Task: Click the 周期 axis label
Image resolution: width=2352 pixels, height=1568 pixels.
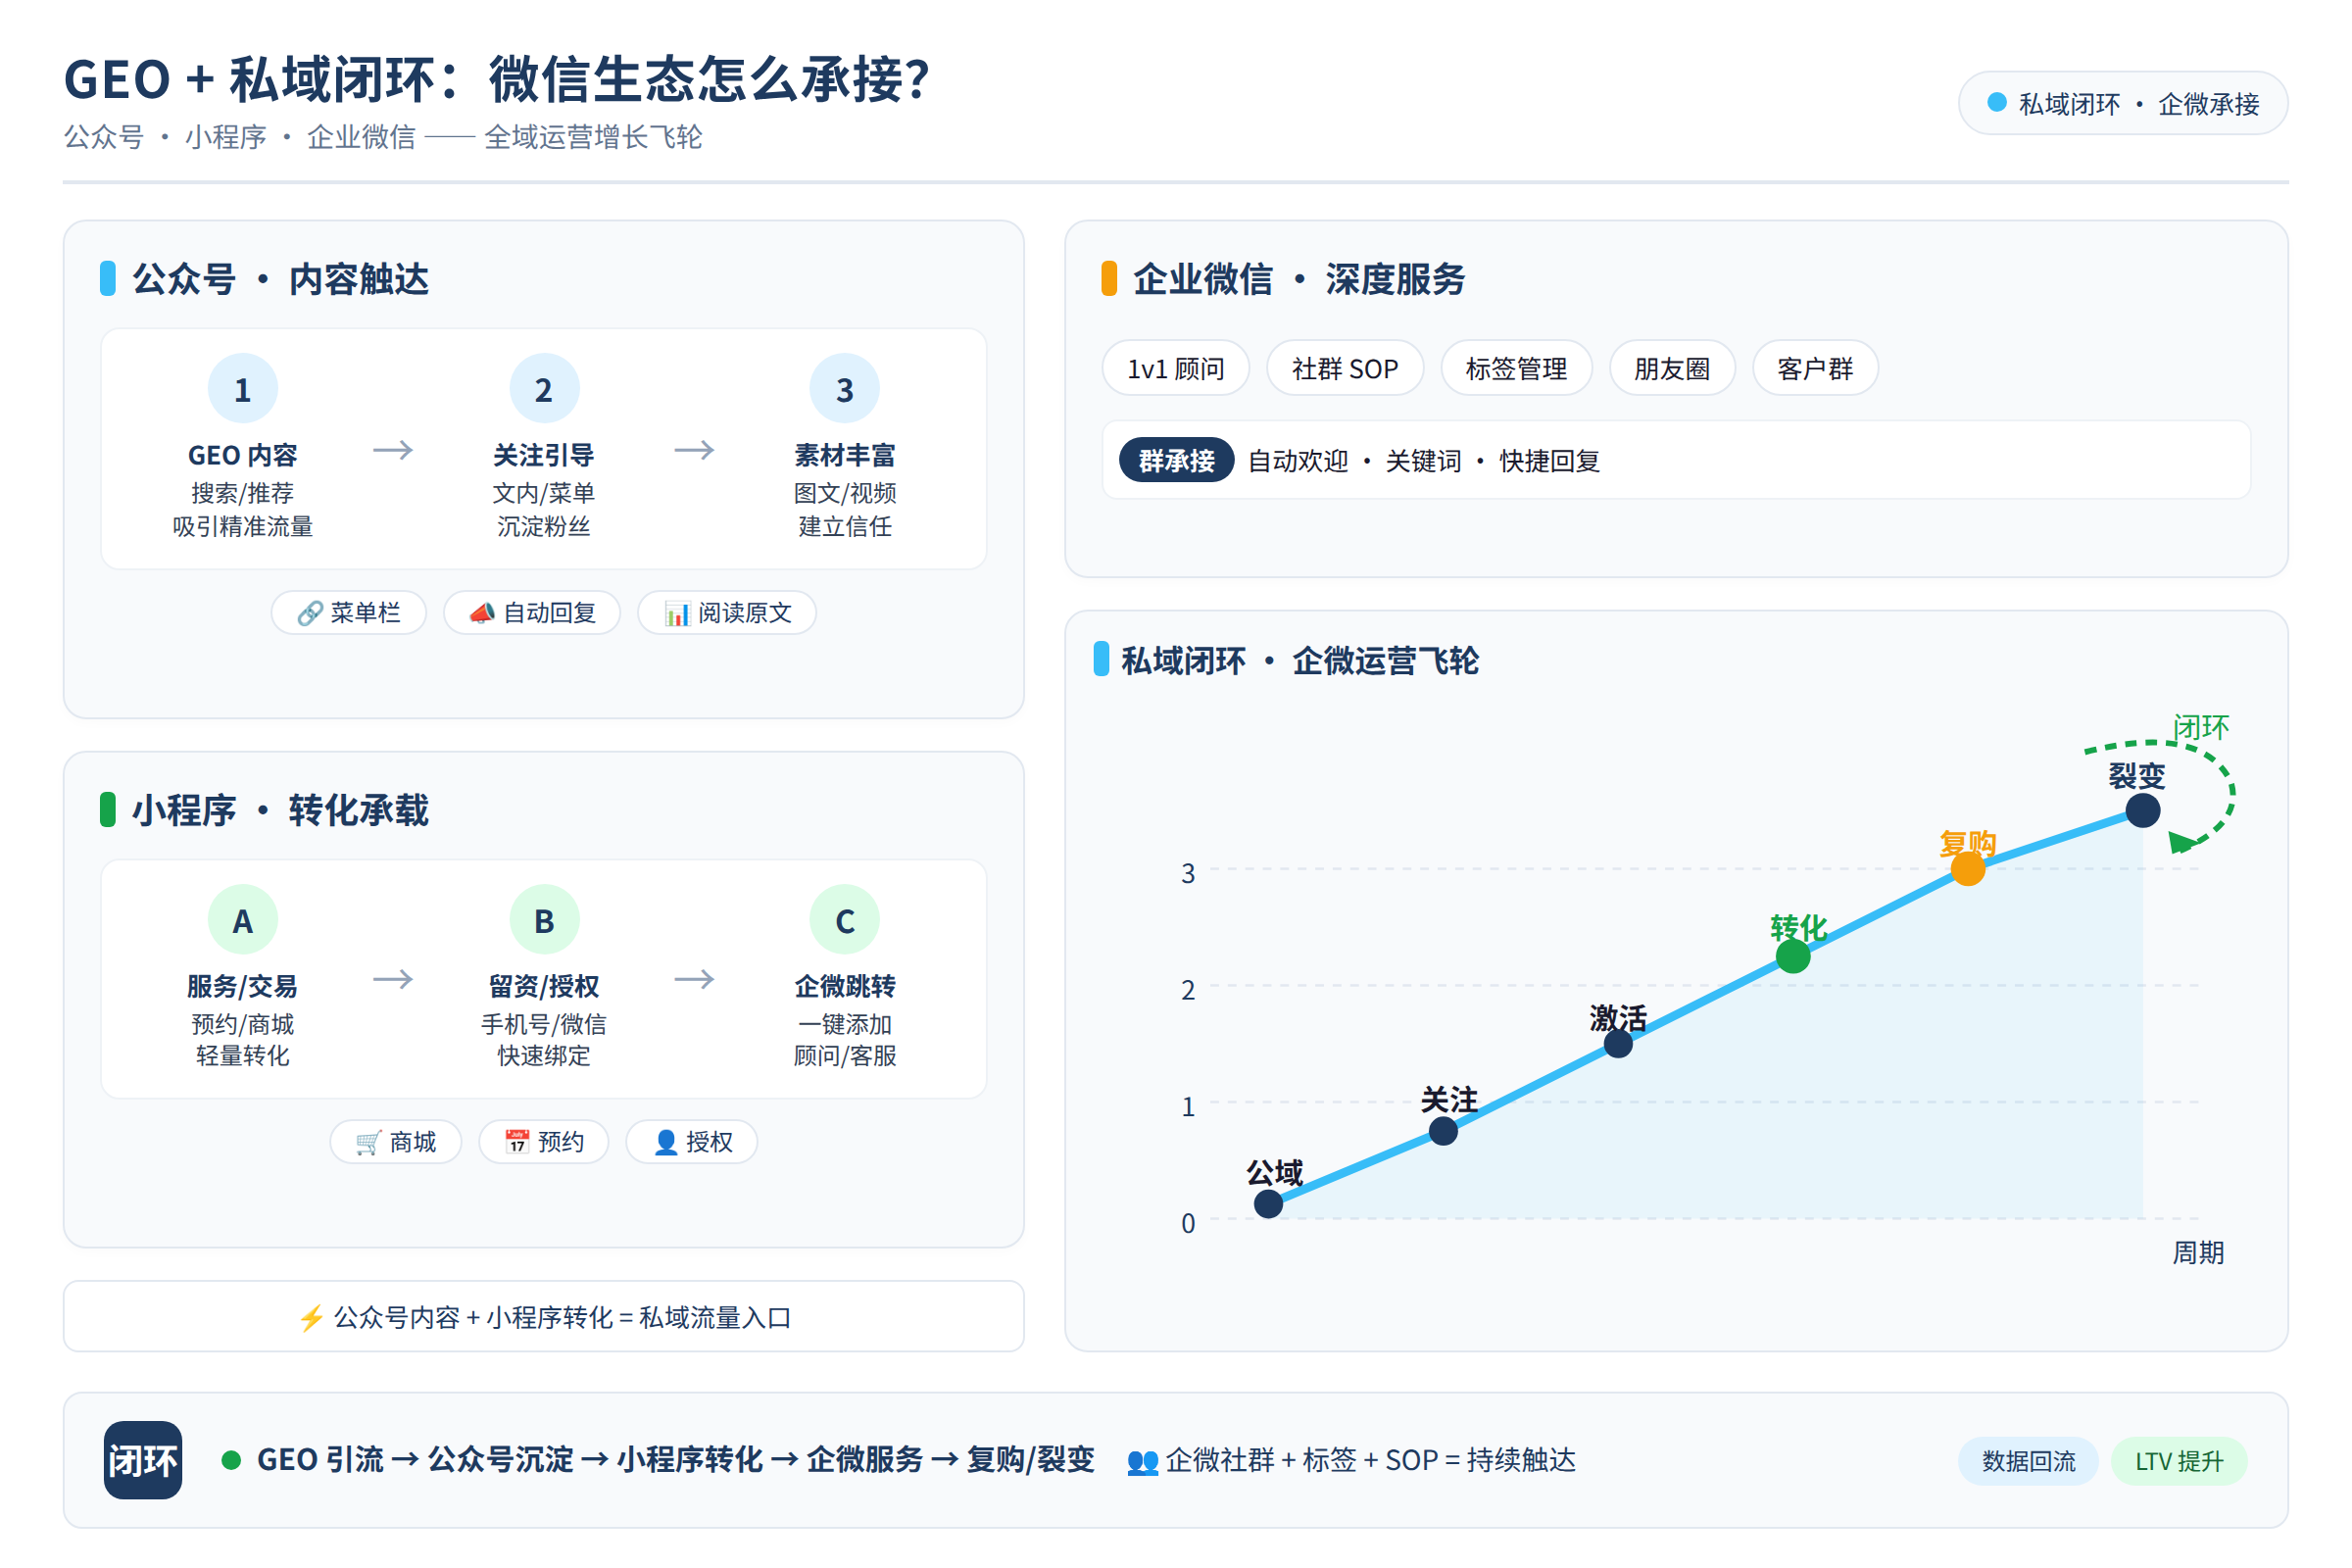Action: pos(2198,1252)
